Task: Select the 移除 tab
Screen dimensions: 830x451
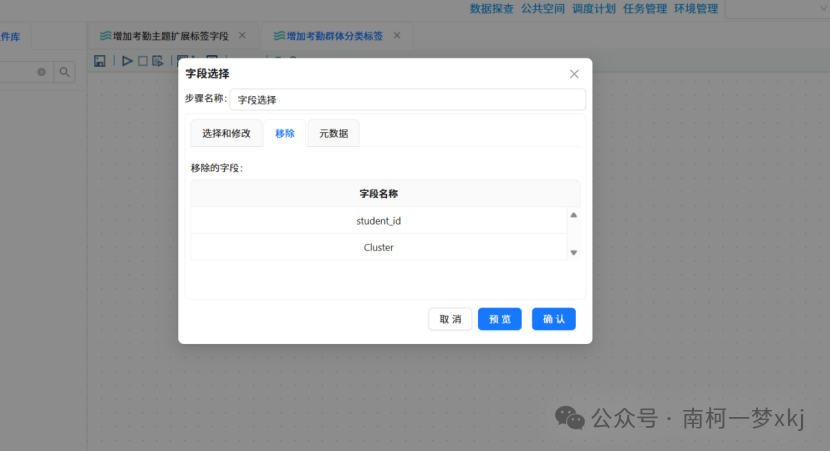Action: pos(285,133)
